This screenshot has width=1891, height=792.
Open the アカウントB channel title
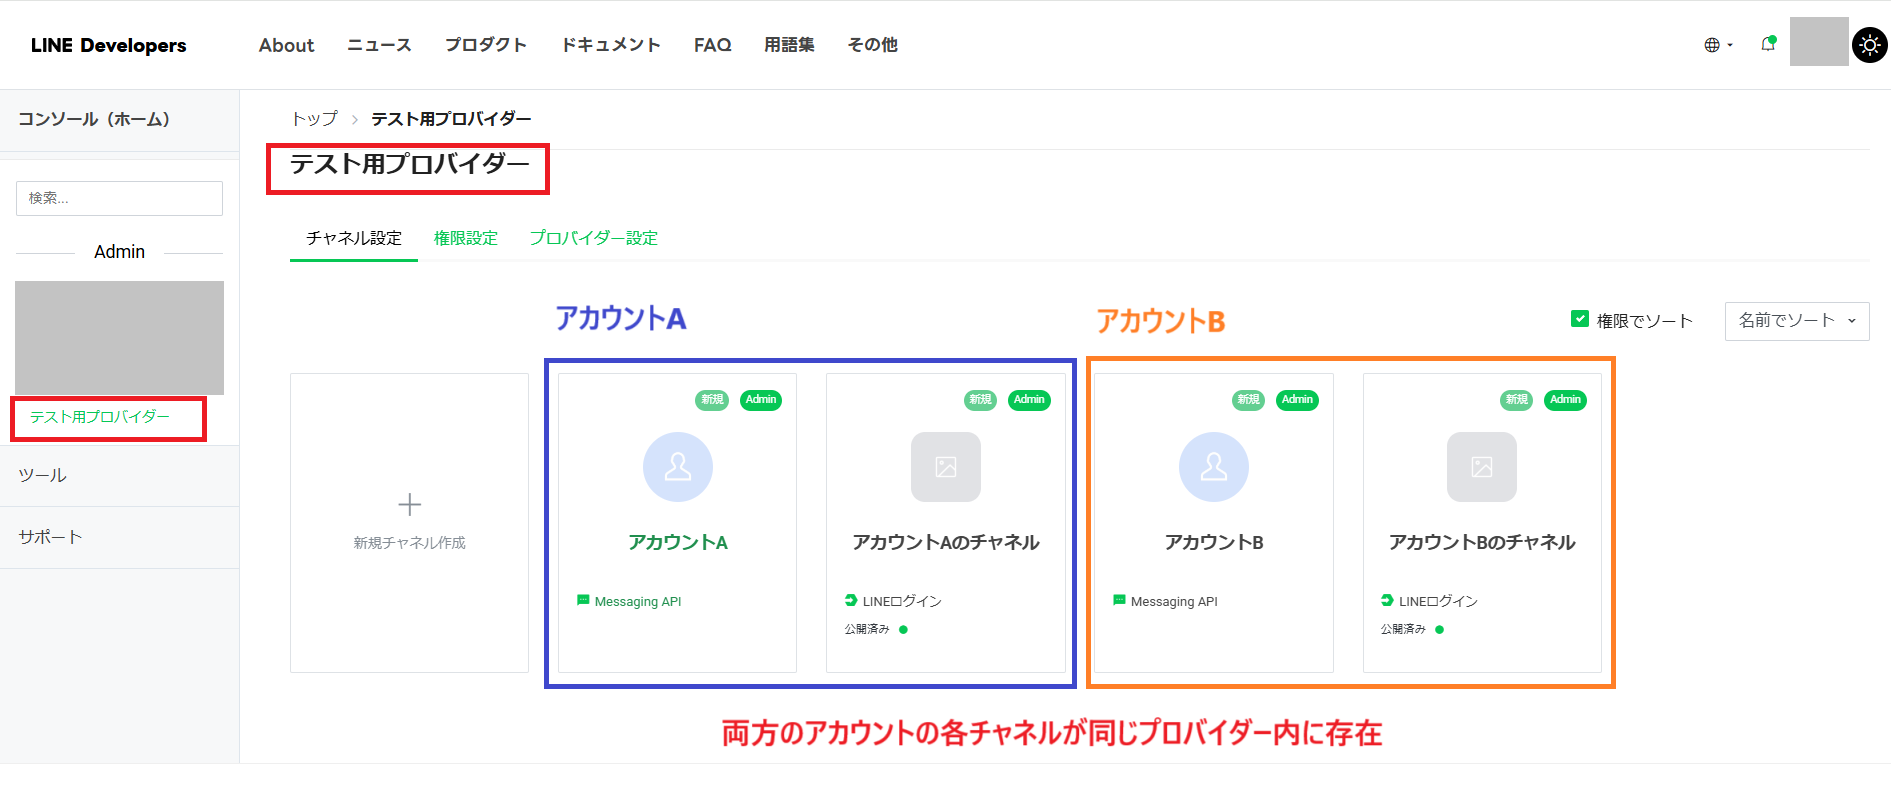point(1214,542)
